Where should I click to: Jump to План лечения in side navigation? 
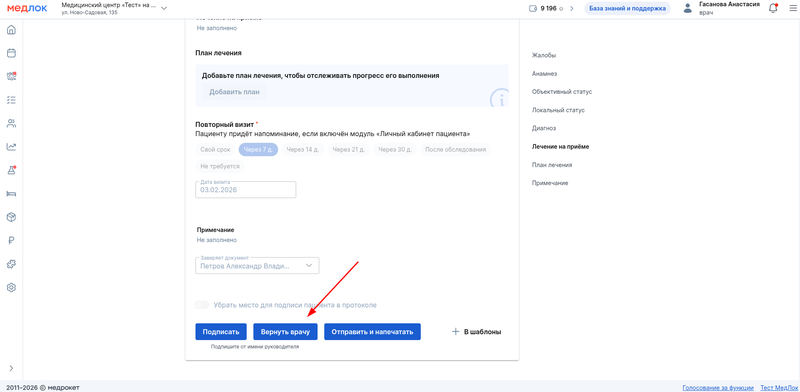click(552, 165)
